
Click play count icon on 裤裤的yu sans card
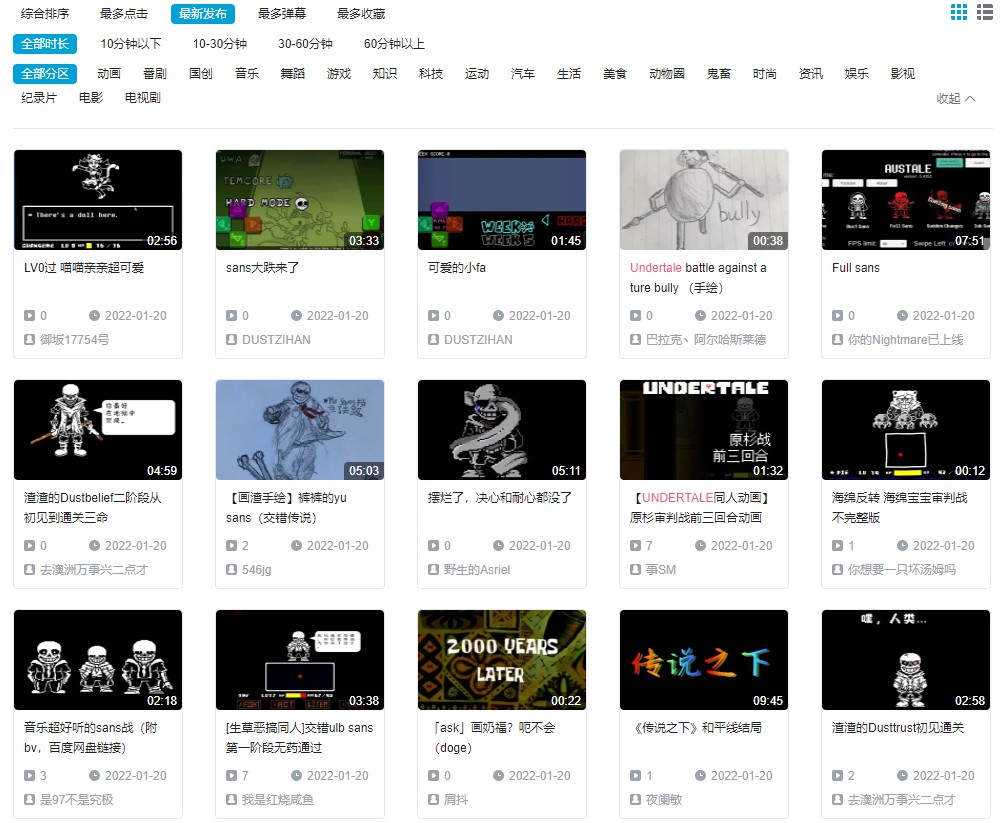coord(231,545)
